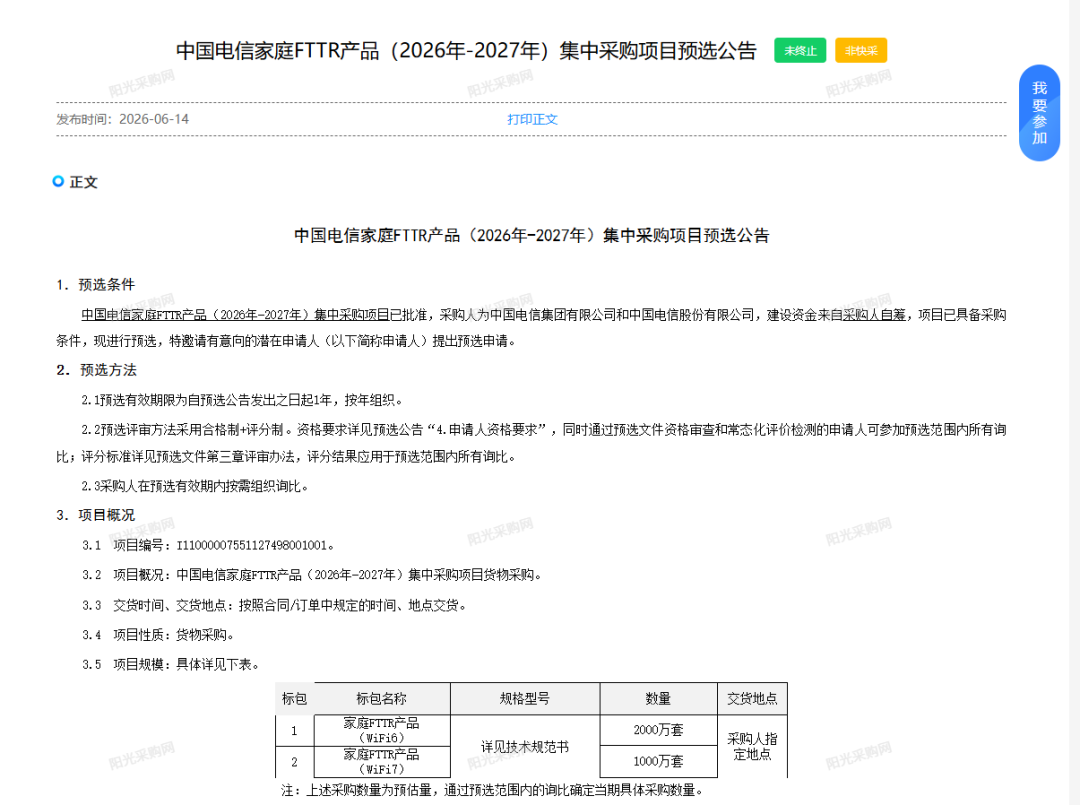Click the 数量 column header

click(x=658, y=699)
